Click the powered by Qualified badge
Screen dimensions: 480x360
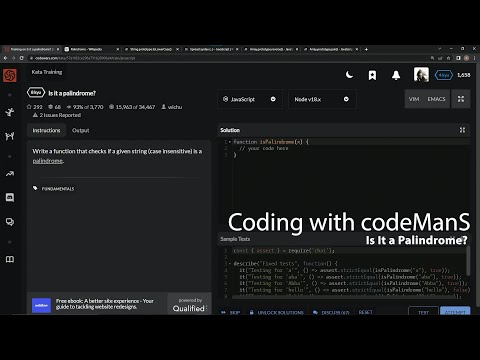point(189,305)
